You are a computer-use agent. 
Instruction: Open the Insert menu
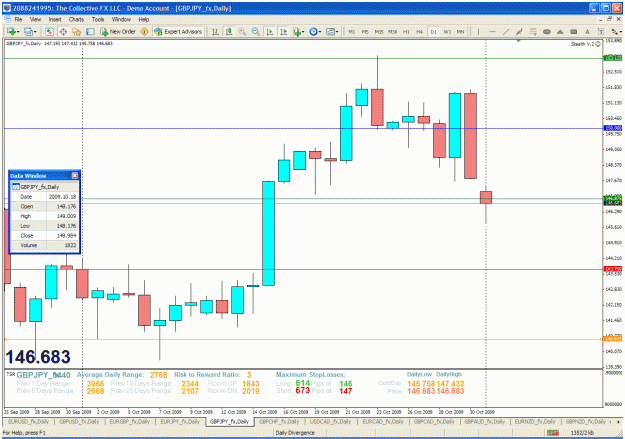(55, 19)
